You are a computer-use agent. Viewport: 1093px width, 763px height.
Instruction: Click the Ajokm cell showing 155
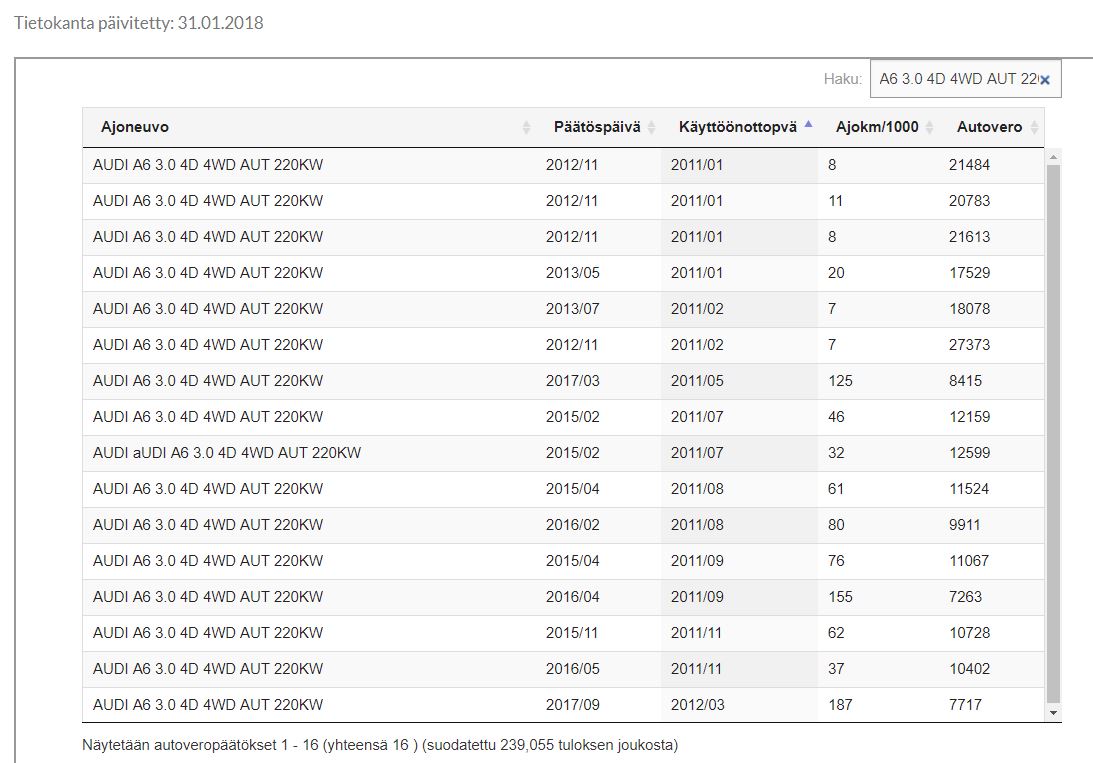[x=840, y=597]
